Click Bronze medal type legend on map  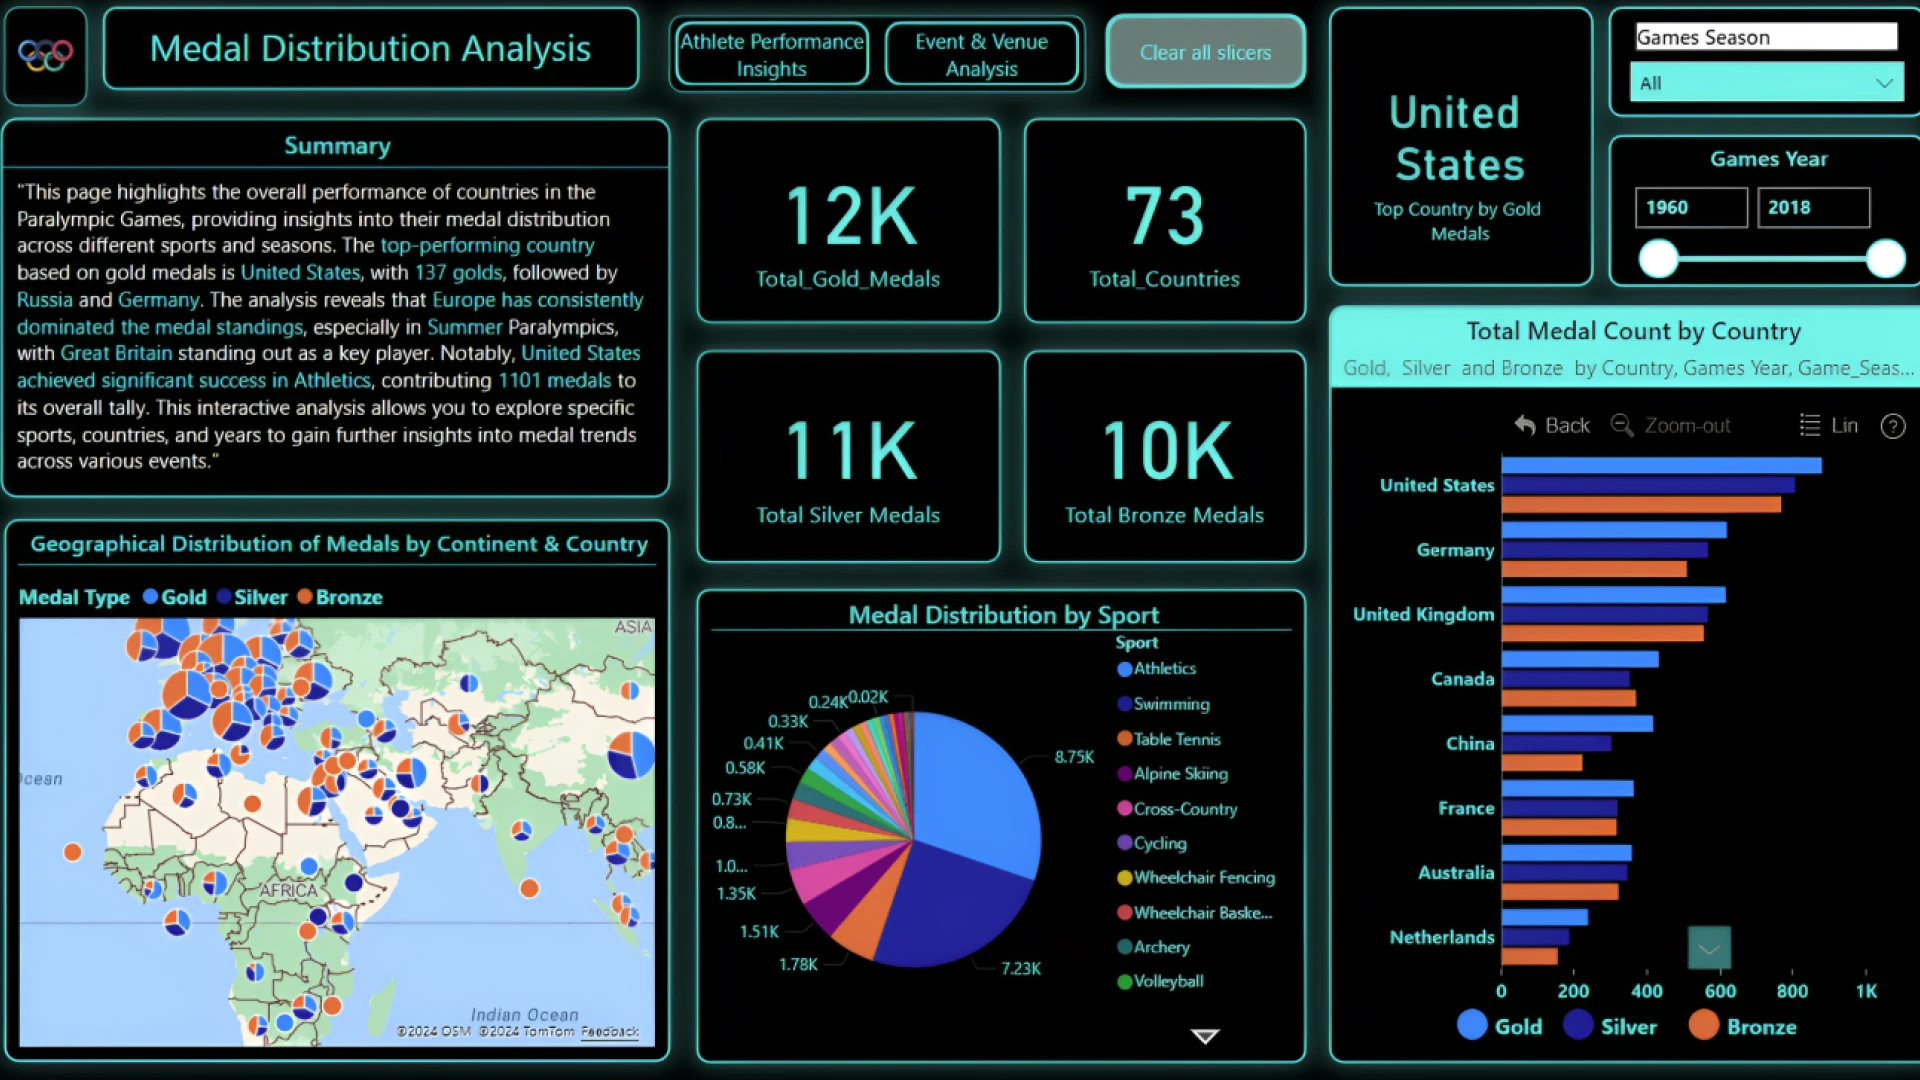pyautogui.click(x=340, y=597)
